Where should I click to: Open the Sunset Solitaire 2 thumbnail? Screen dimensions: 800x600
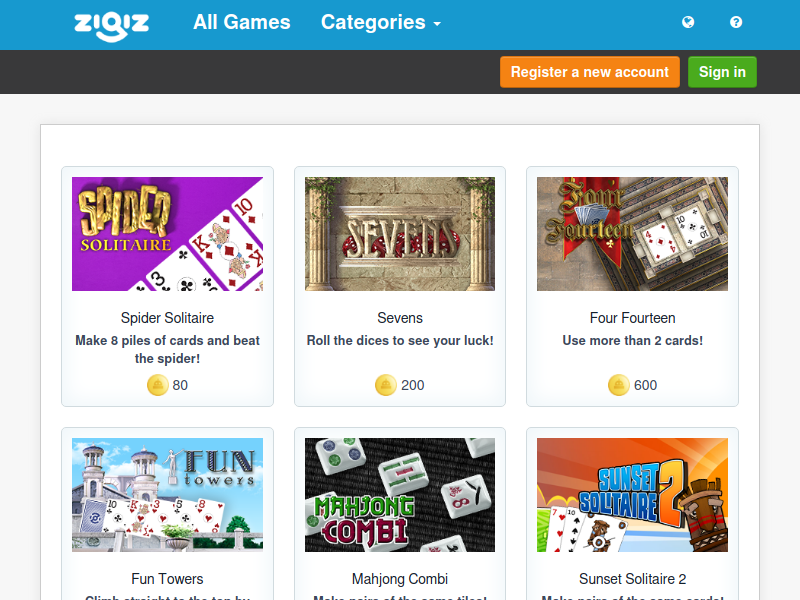(x=632, y=495)
